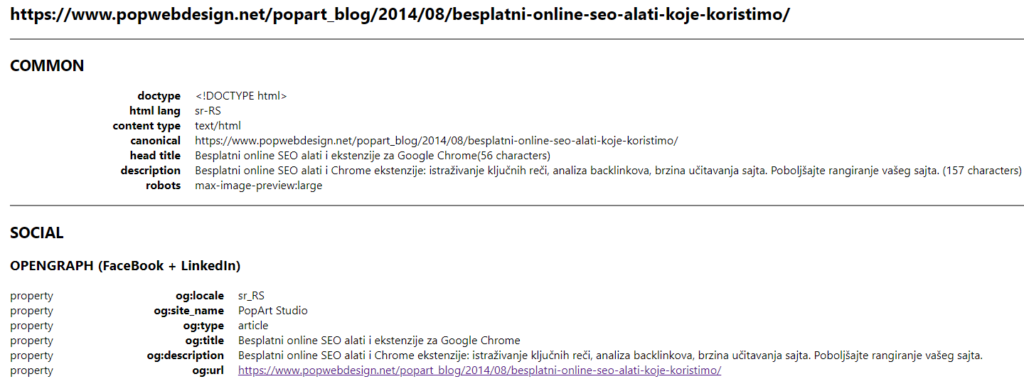
Task: Click the page URL heading at top
Action: [400, 15]
